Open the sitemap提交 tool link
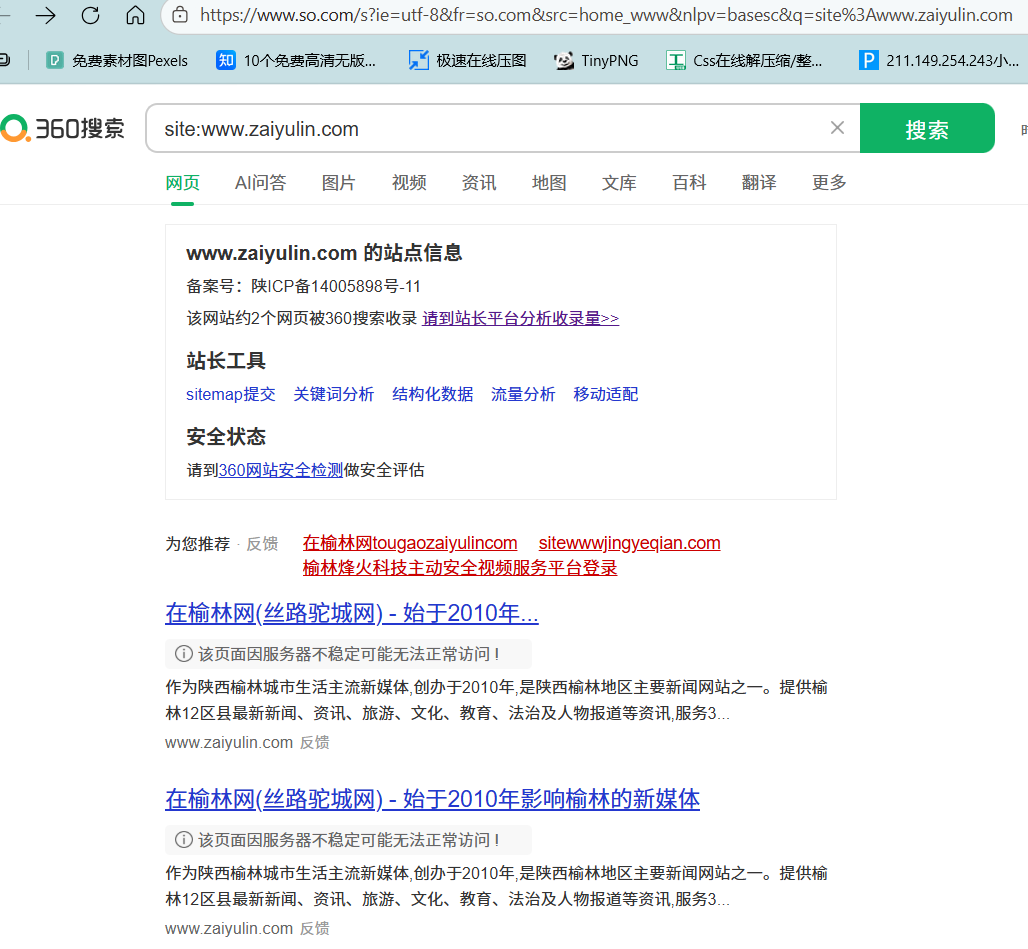This screenshot has width=1028, height=949. pyautogui.click(x=231, y=394)
